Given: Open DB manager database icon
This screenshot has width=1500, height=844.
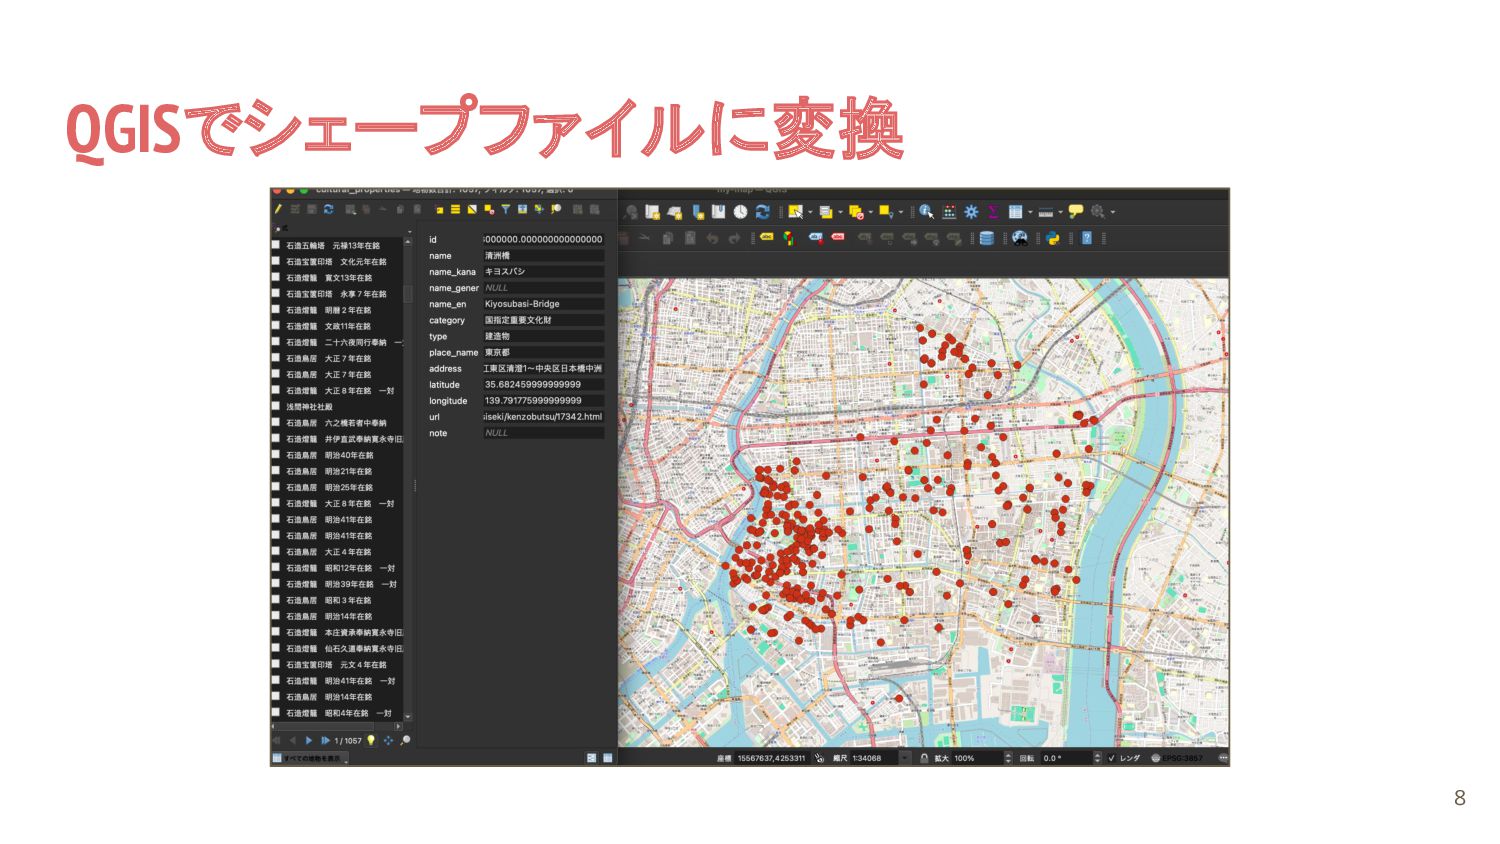Looking at the screenshot, I should click(987, 238).
